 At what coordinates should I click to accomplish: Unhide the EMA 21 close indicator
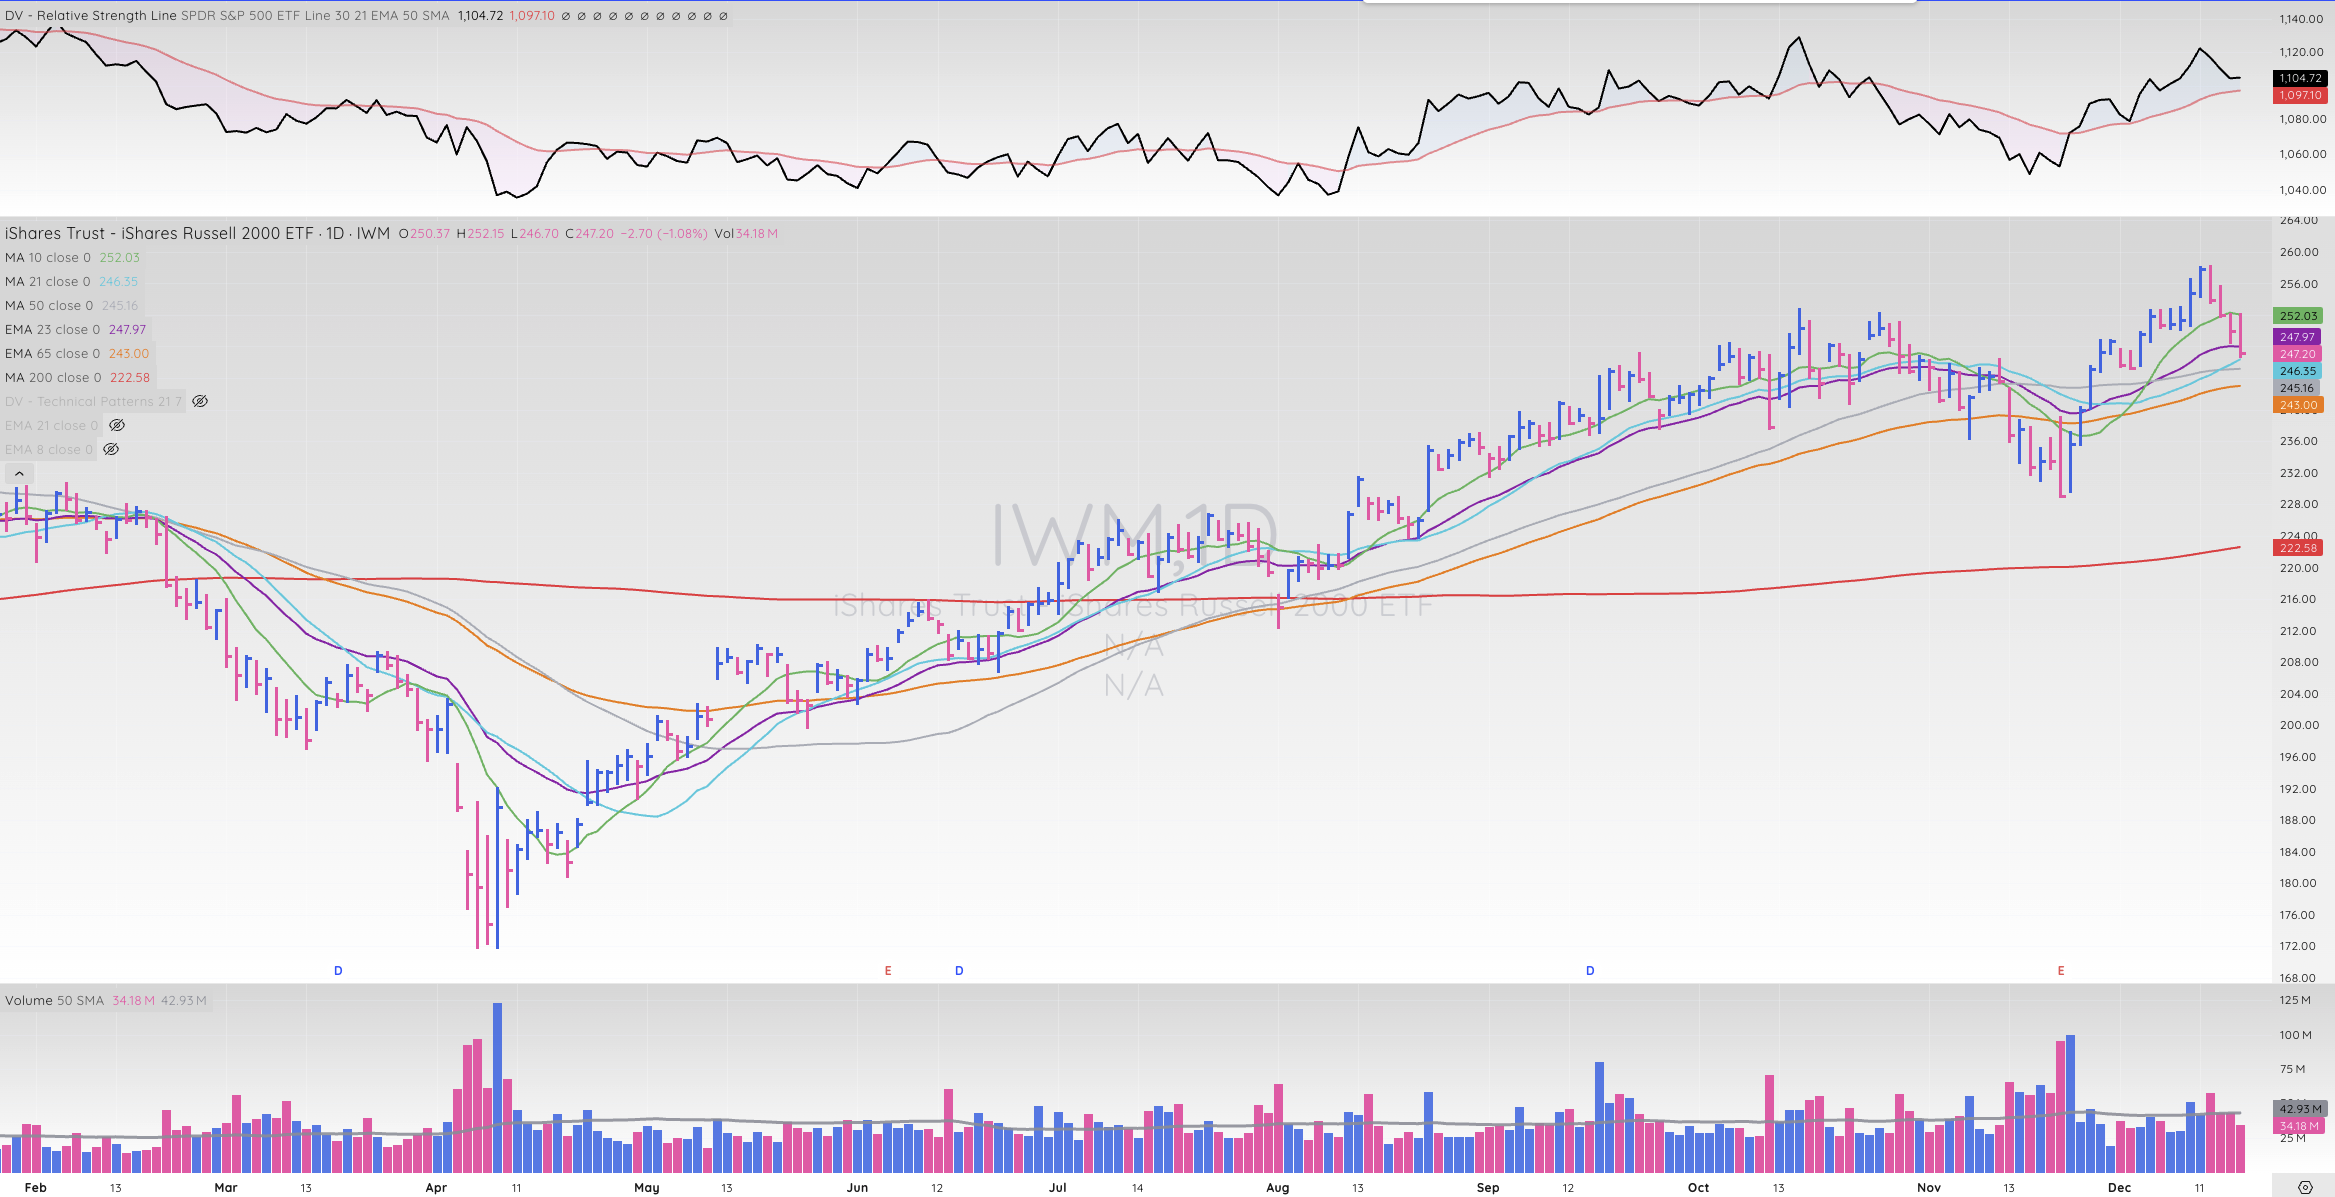[117, 425]
